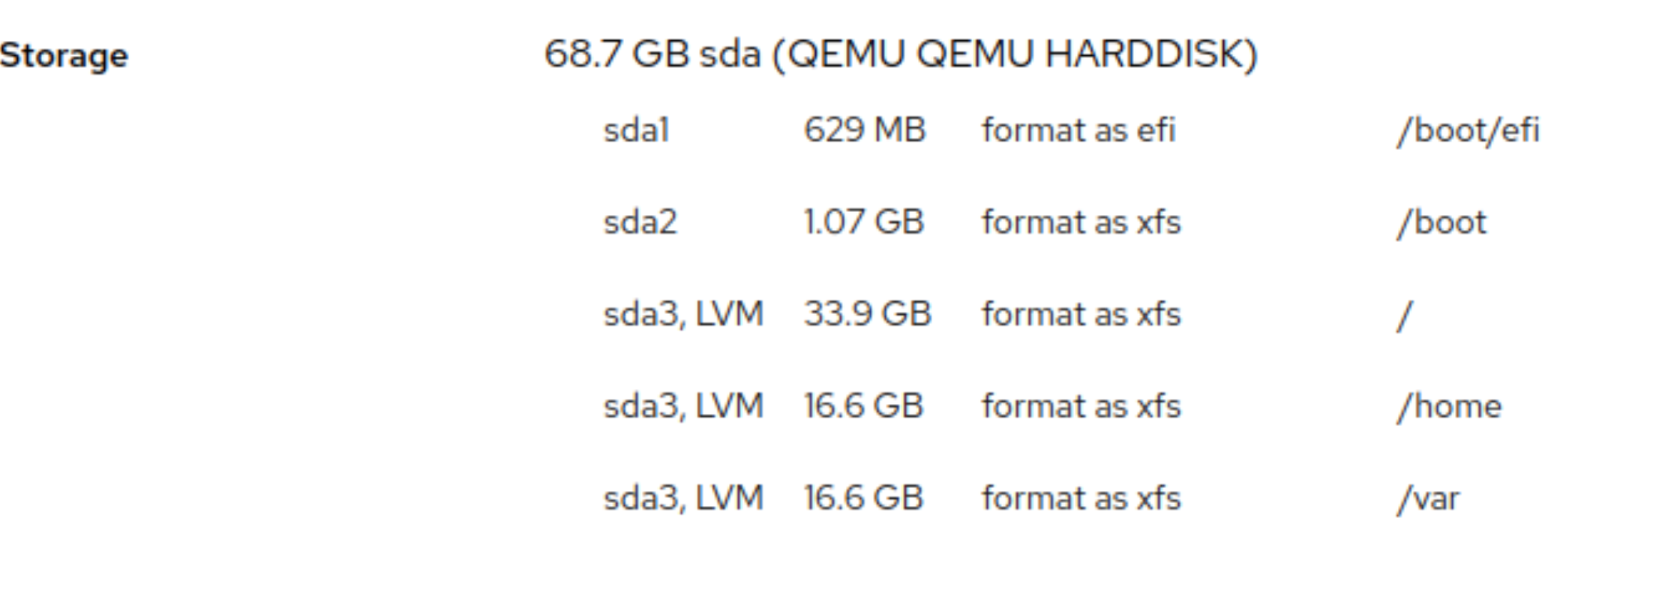The width and height of the screenshot is (1678, 612).
Task: Select the sda1 partition name
Action: pyautogui.click(x=636, y=130)
